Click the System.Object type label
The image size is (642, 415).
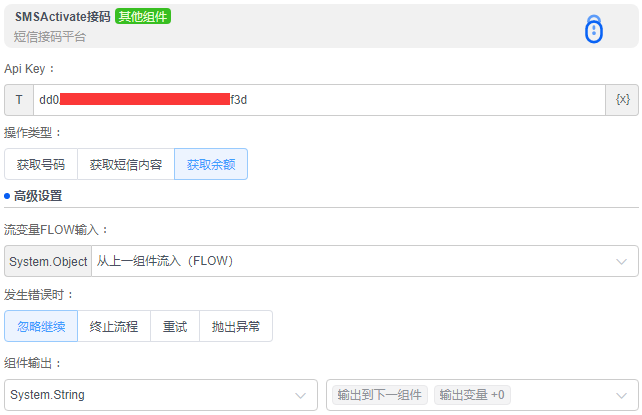pos(48,262)
